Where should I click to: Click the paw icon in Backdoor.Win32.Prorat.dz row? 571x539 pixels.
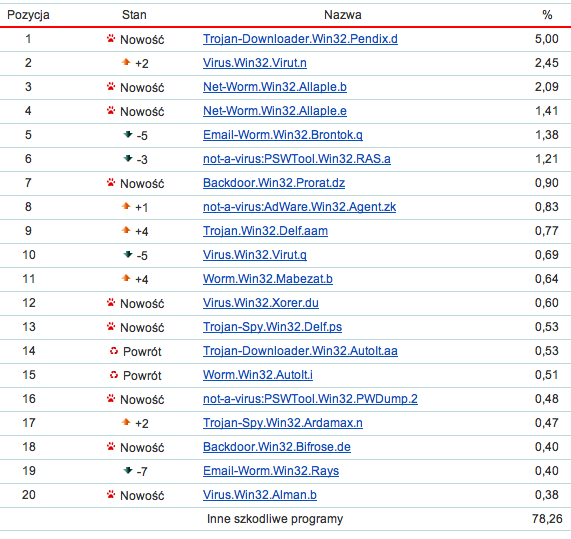[x=111, y=182]
